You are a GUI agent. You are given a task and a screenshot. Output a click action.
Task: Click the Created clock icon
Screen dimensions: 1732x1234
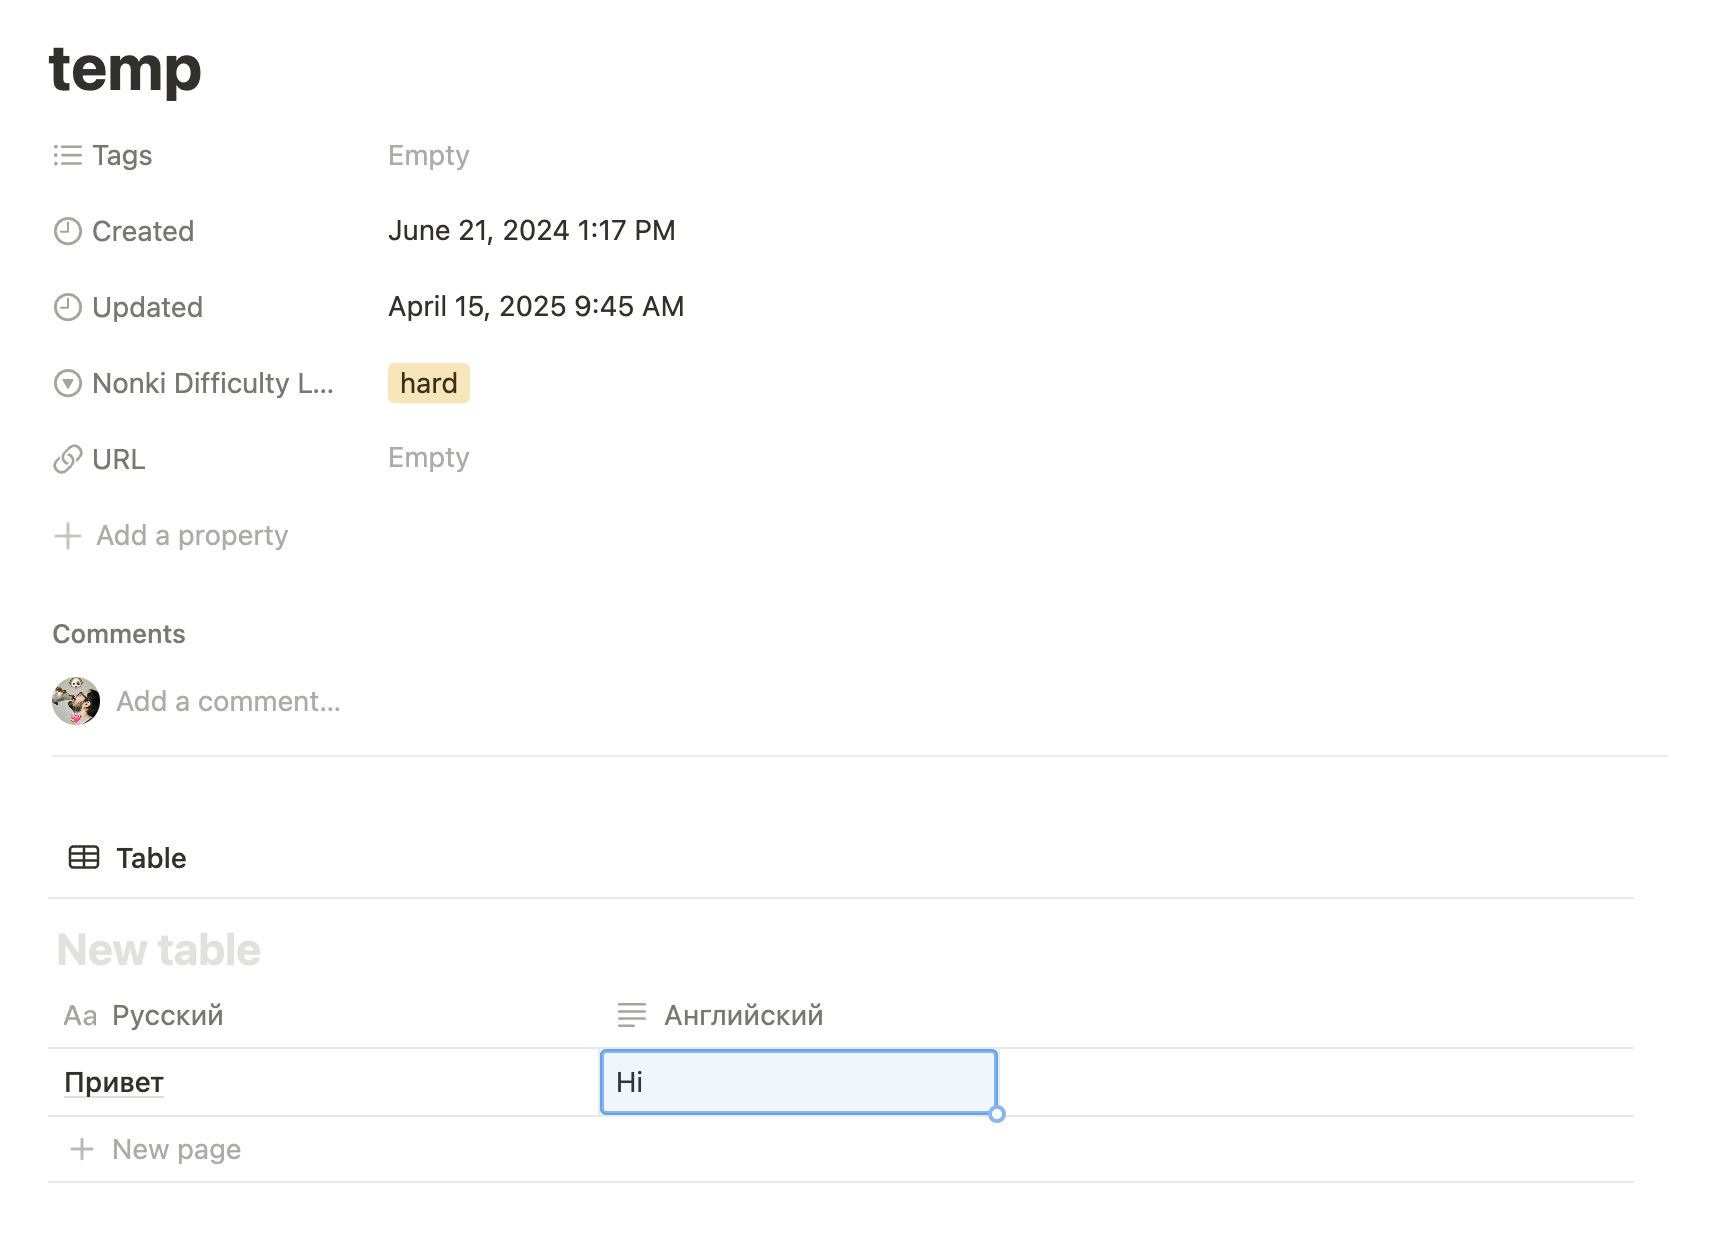pyautogui.click(x=68, y=231)
